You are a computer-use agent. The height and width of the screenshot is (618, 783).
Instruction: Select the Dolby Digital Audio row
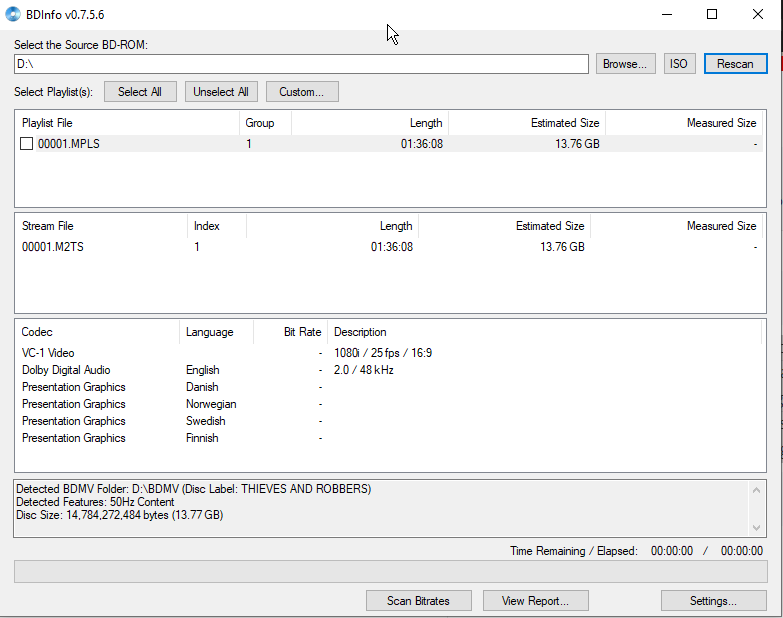coord(390,370)
